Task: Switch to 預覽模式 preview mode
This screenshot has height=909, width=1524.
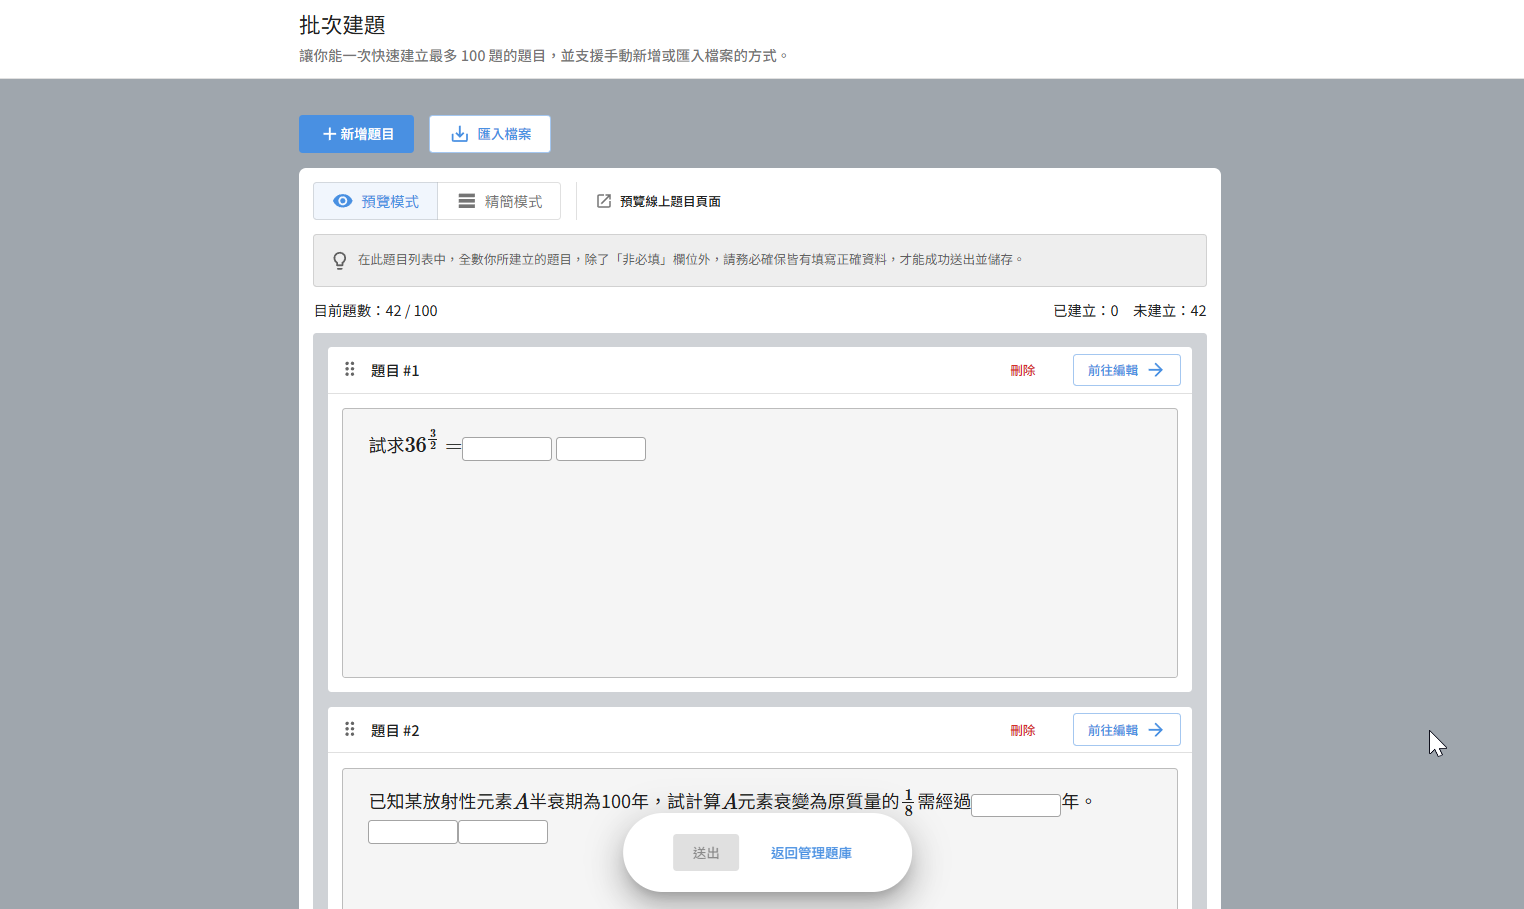Action: tap(376, 201)
